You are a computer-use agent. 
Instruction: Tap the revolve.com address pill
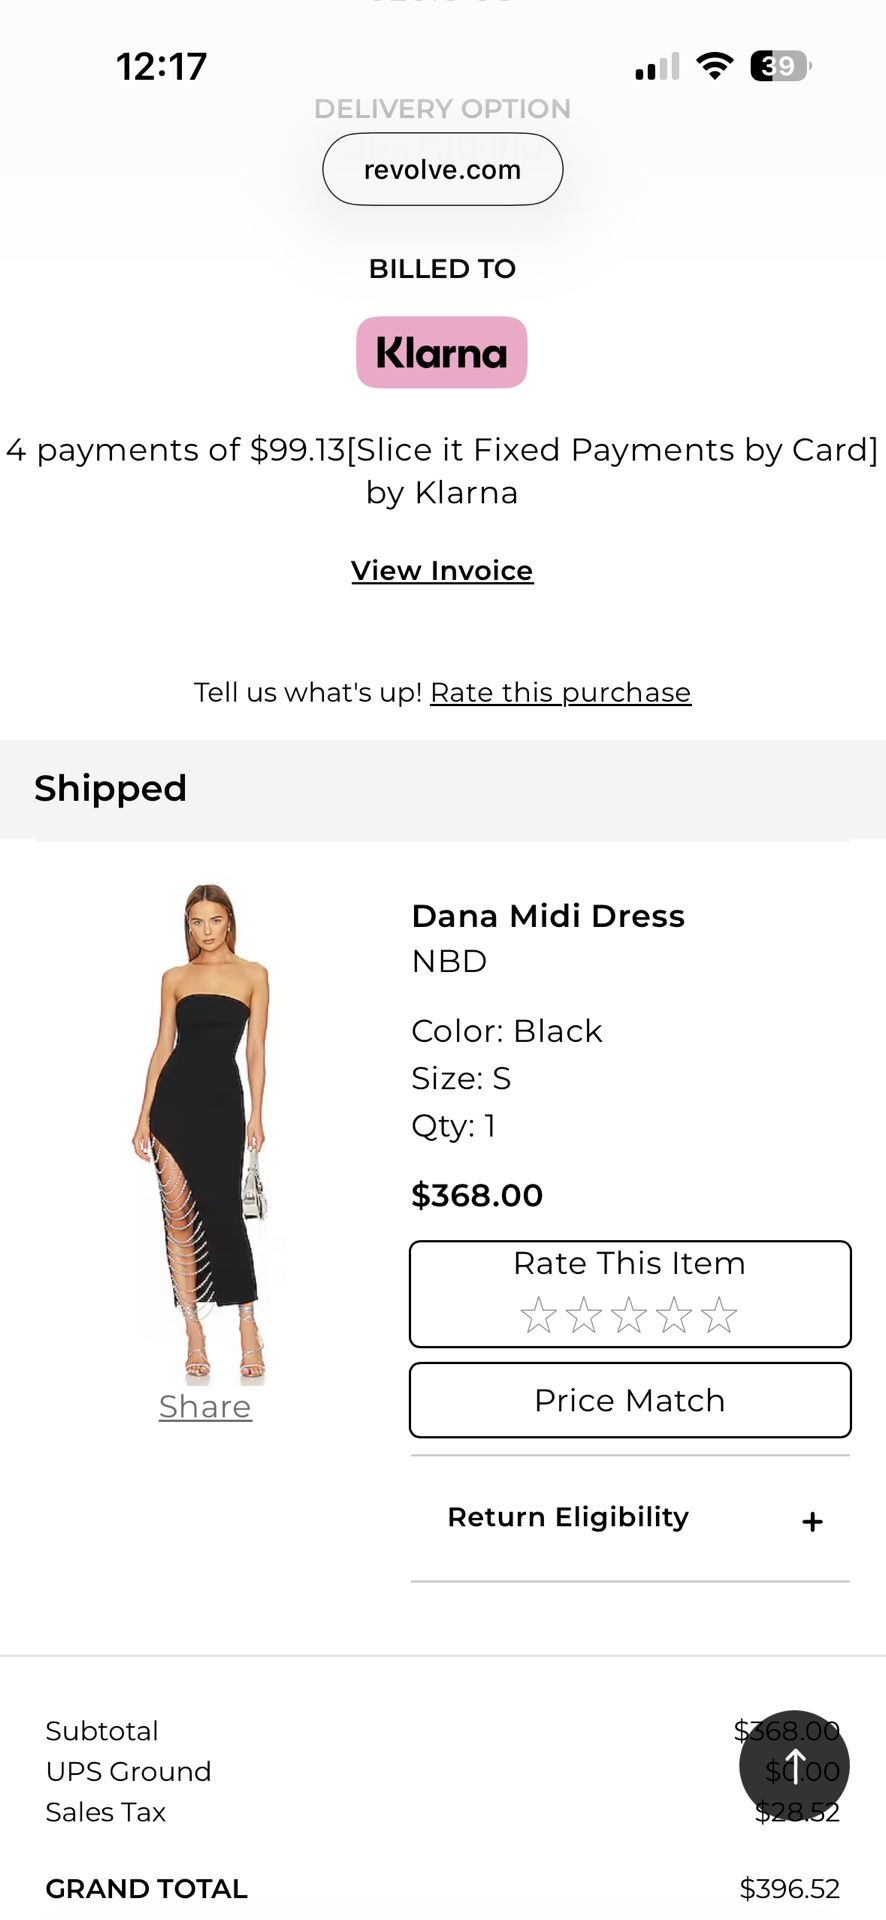point(442,170)
